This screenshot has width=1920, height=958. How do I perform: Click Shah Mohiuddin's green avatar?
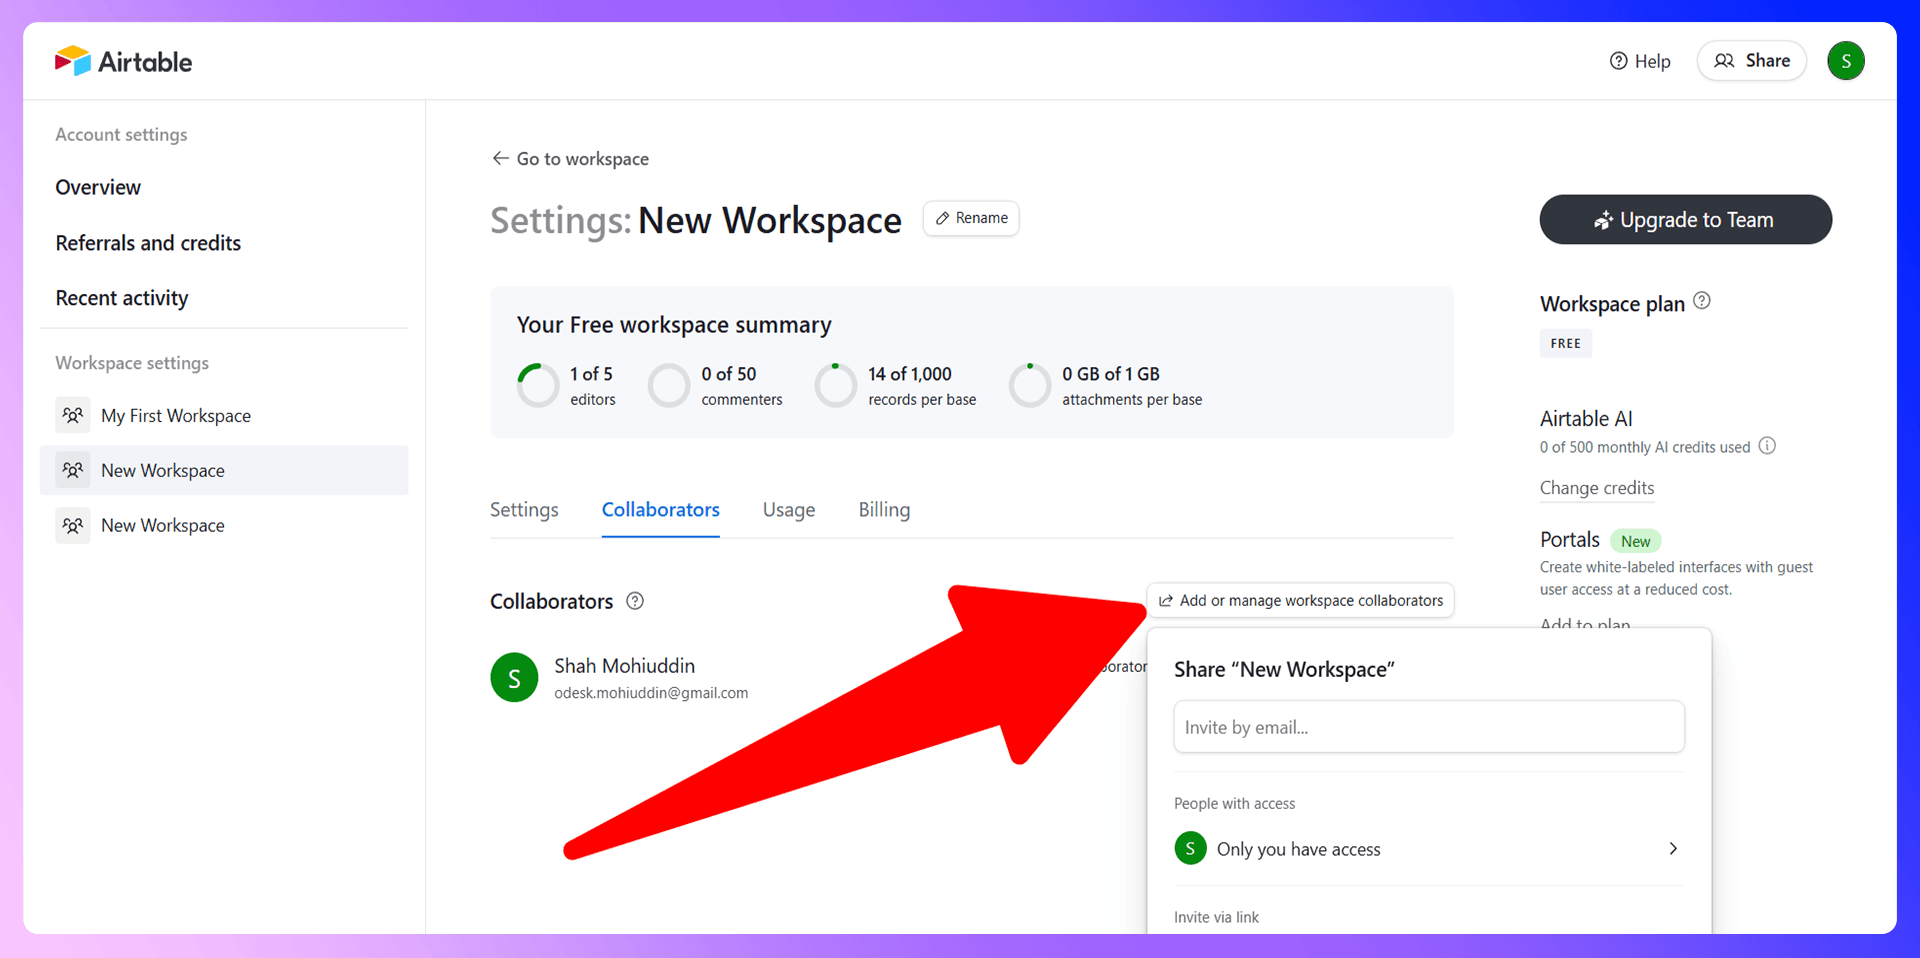tap(514, 678)
